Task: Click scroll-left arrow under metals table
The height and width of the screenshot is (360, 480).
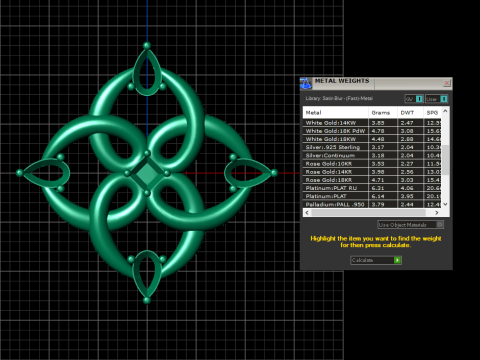Action: click(x=307, y=213)
